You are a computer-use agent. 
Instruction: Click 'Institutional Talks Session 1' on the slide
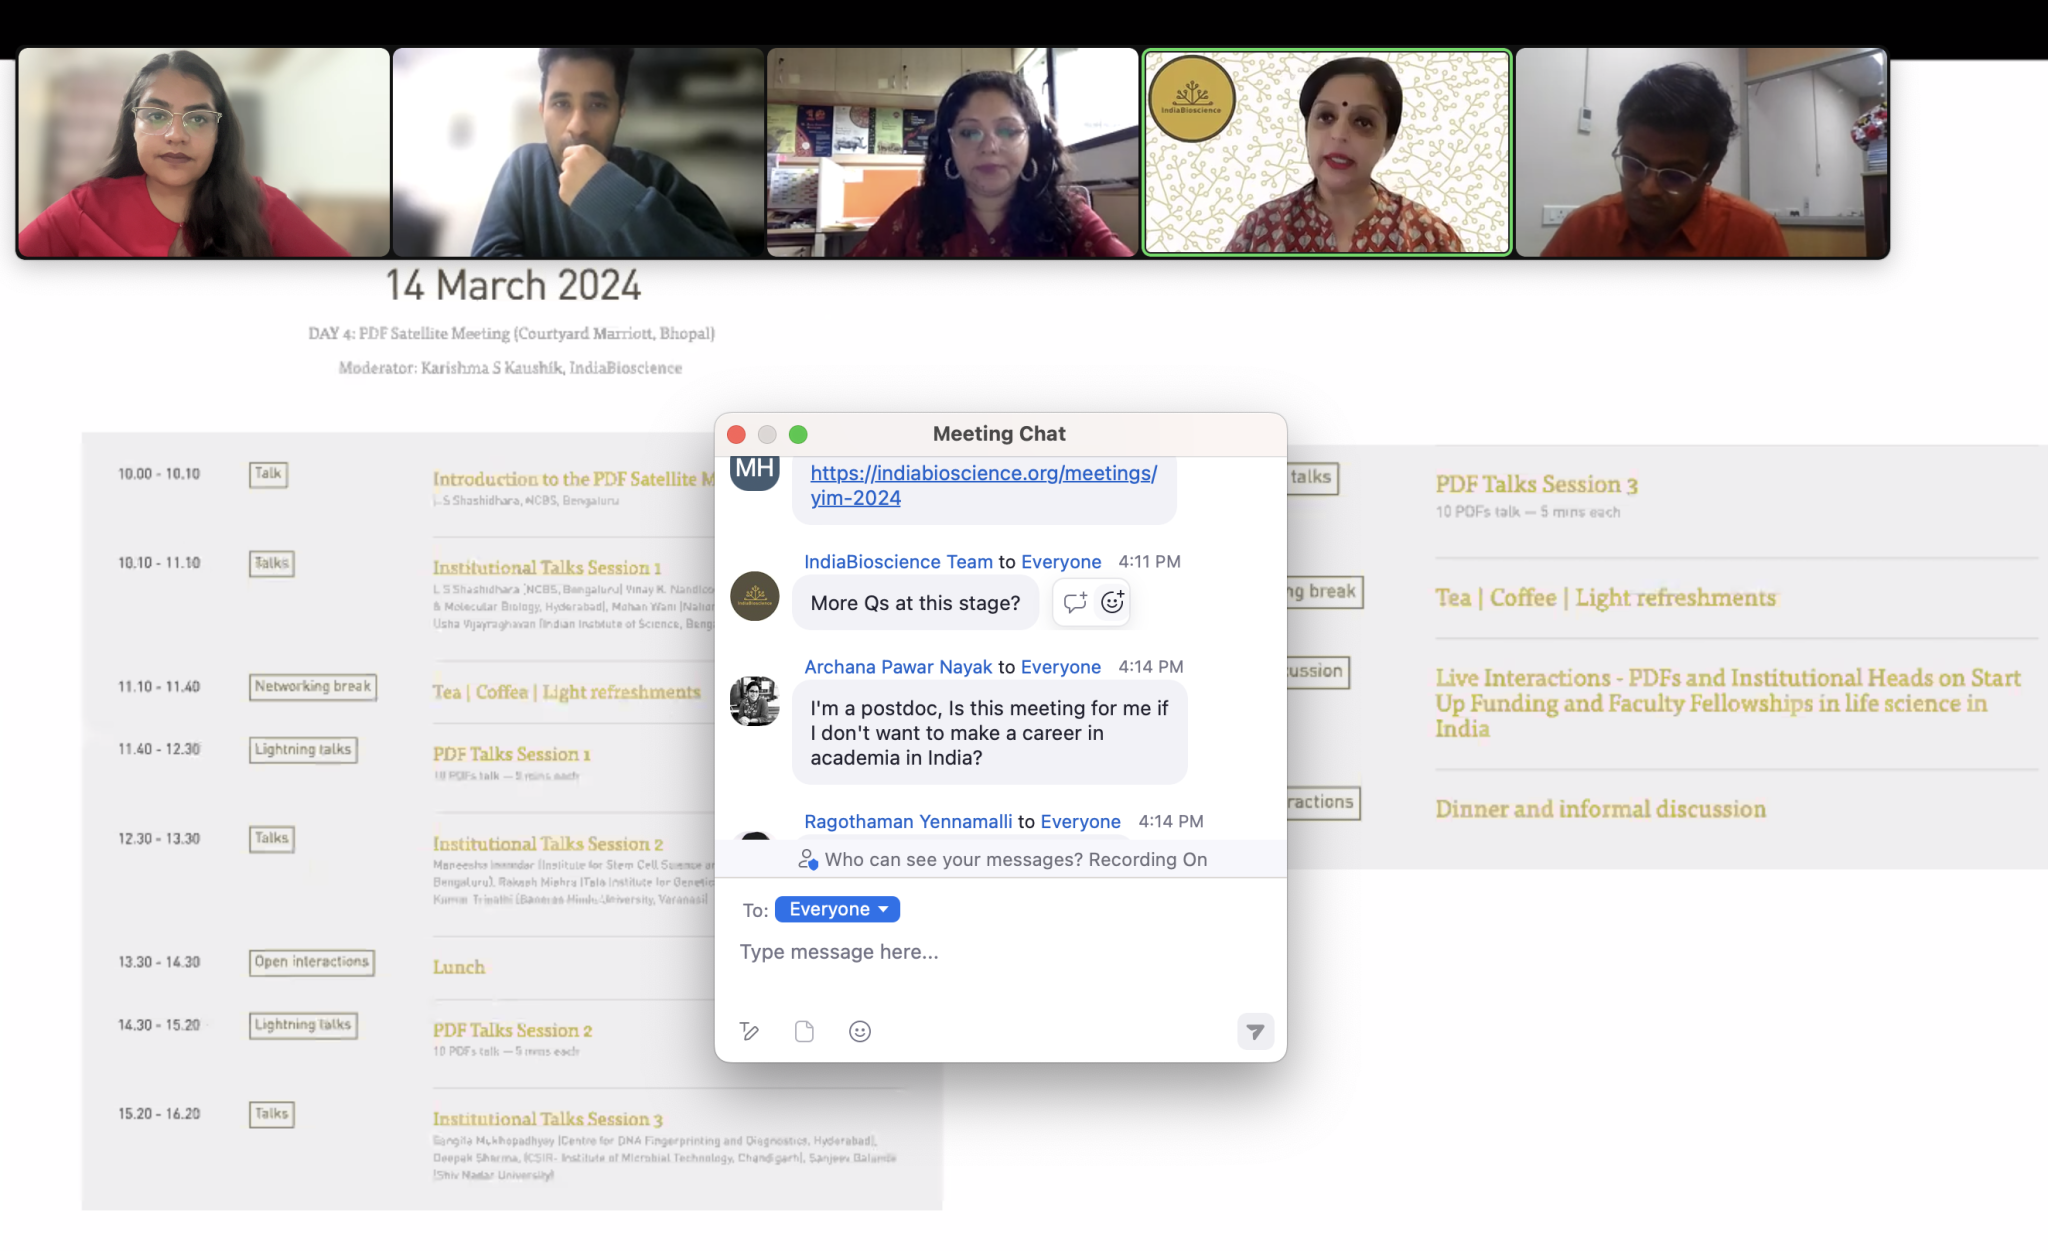(547, 568)
